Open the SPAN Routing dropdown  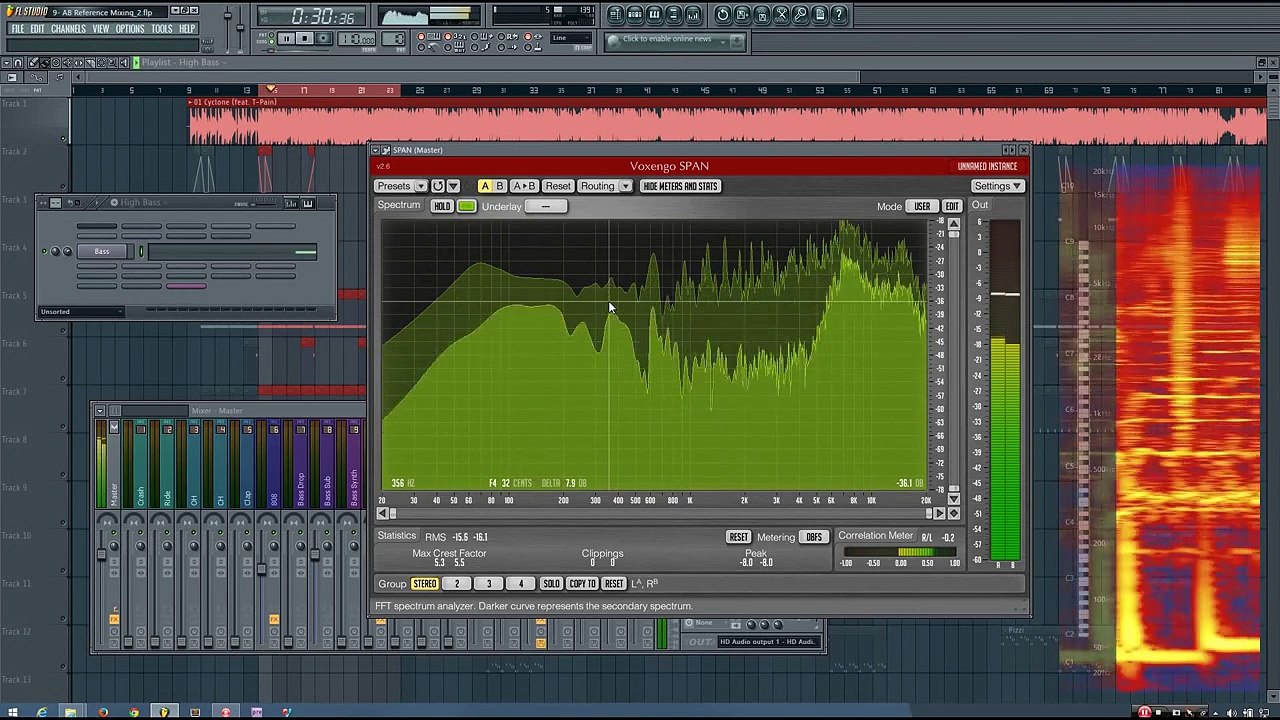[605, 186]
